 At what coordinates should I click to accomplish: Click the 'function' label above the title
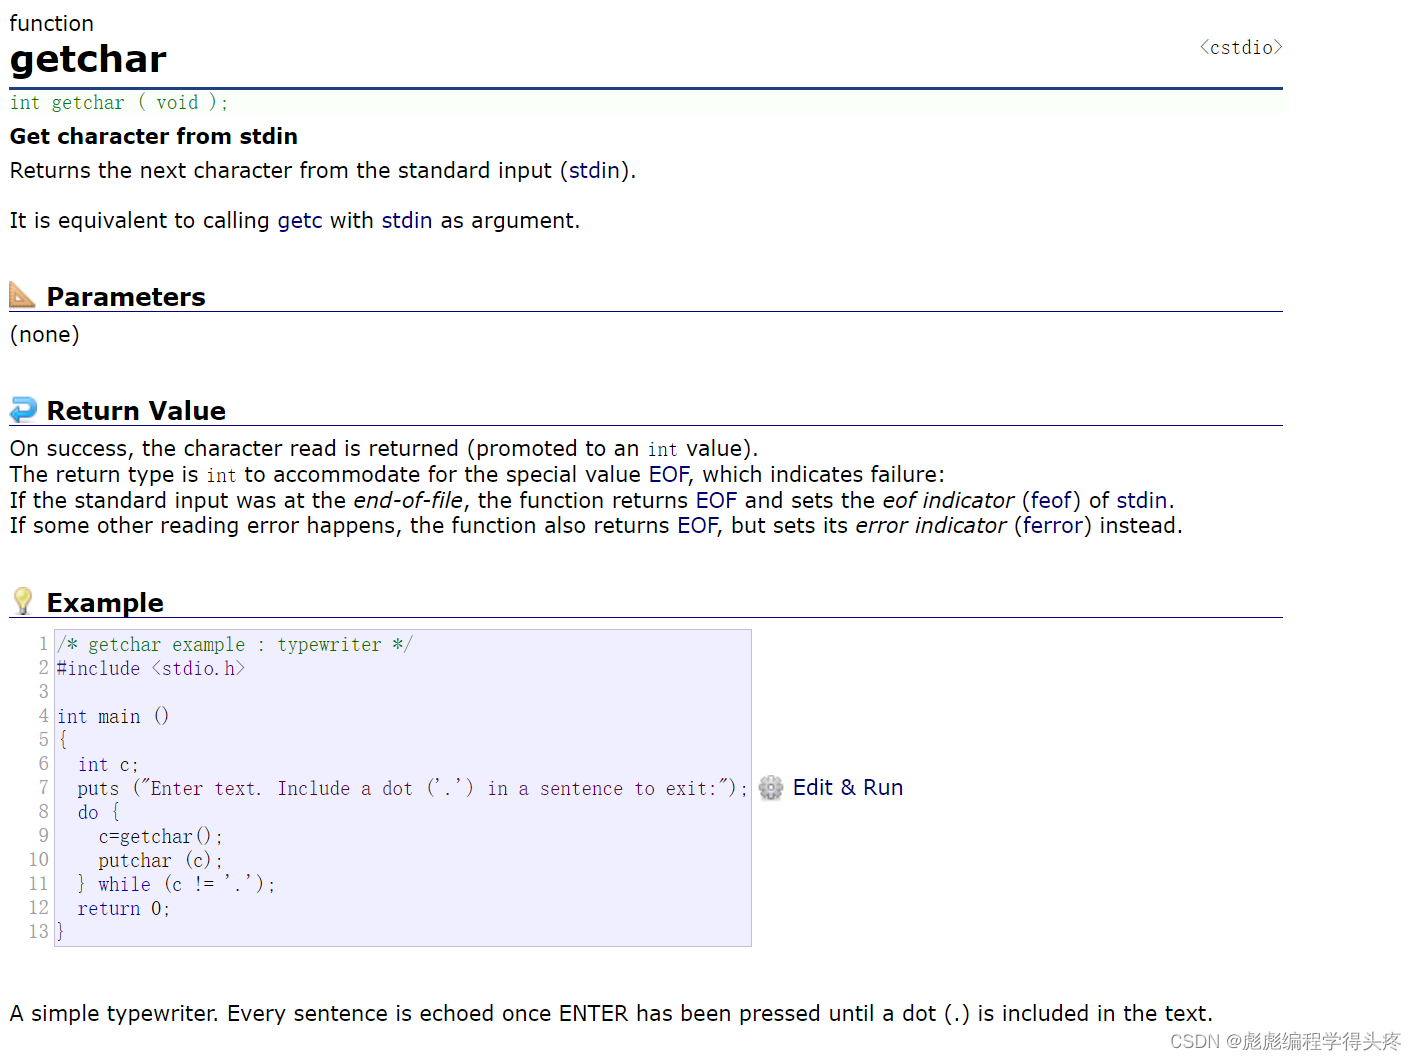point(52,23)
